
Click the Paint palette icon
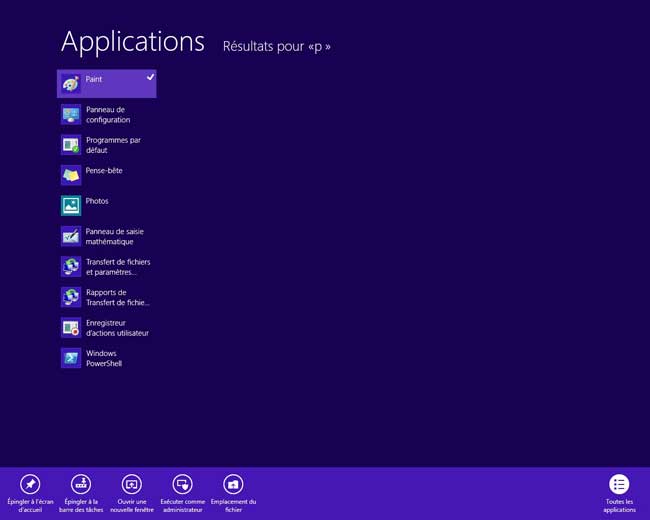pos(71,84)
